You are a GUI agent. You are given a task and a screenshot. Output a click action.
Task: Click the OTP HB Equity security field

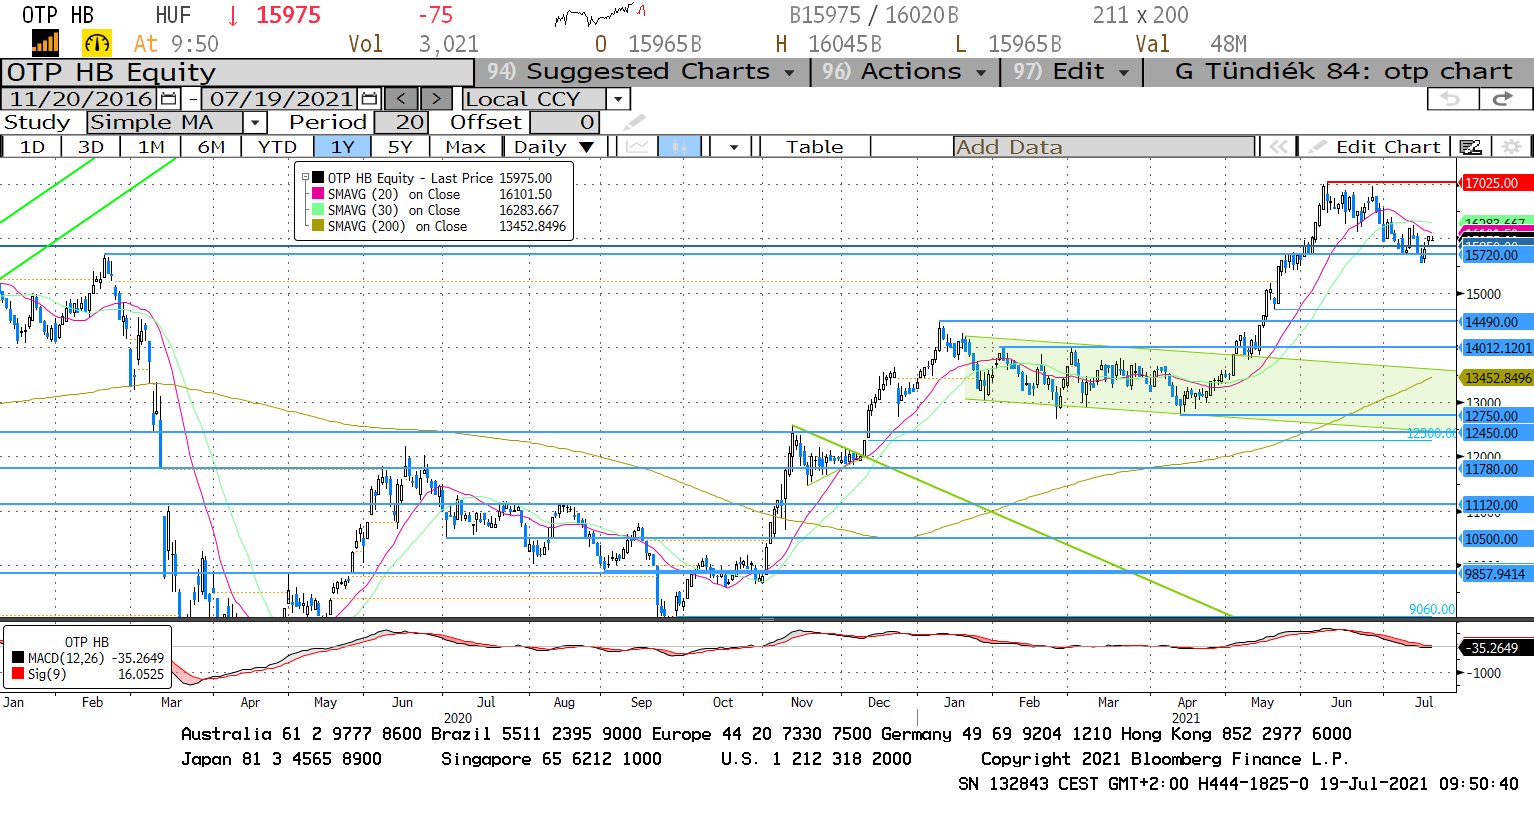pos(237,72)
